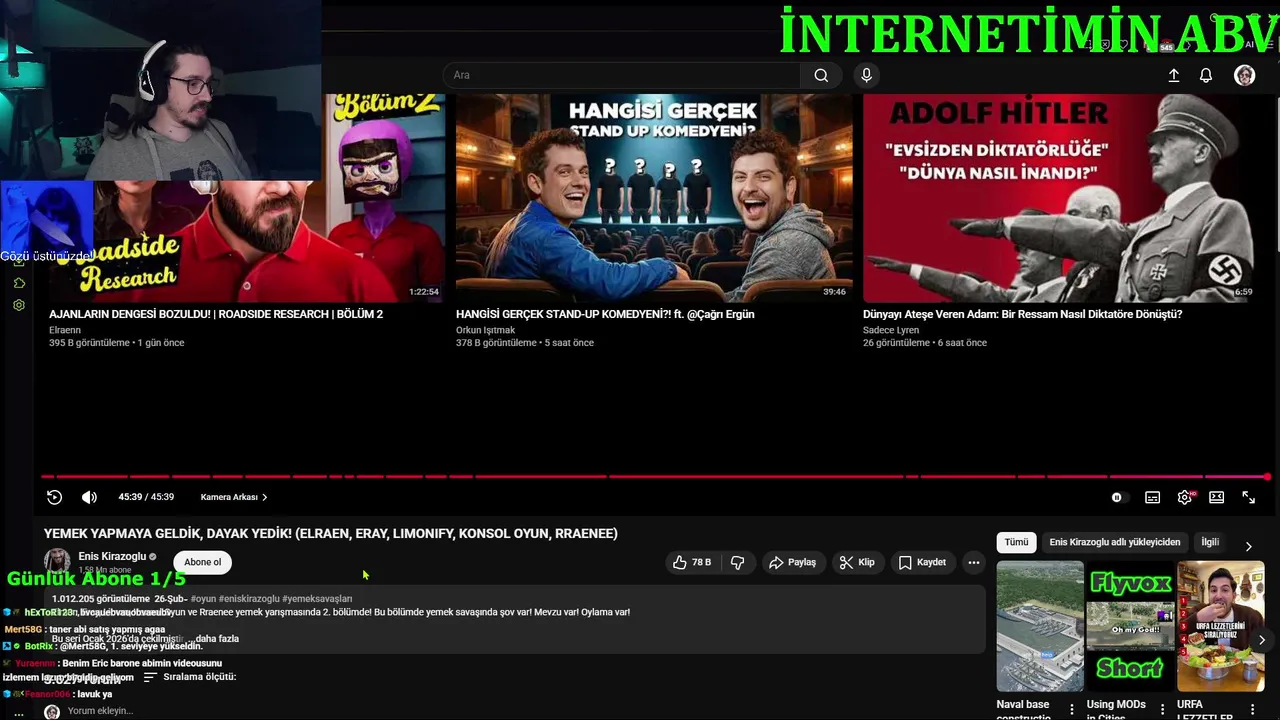The image size is (1280, 720).
Task: Open the Elraenn channel link
Action: tap(65, 330)
